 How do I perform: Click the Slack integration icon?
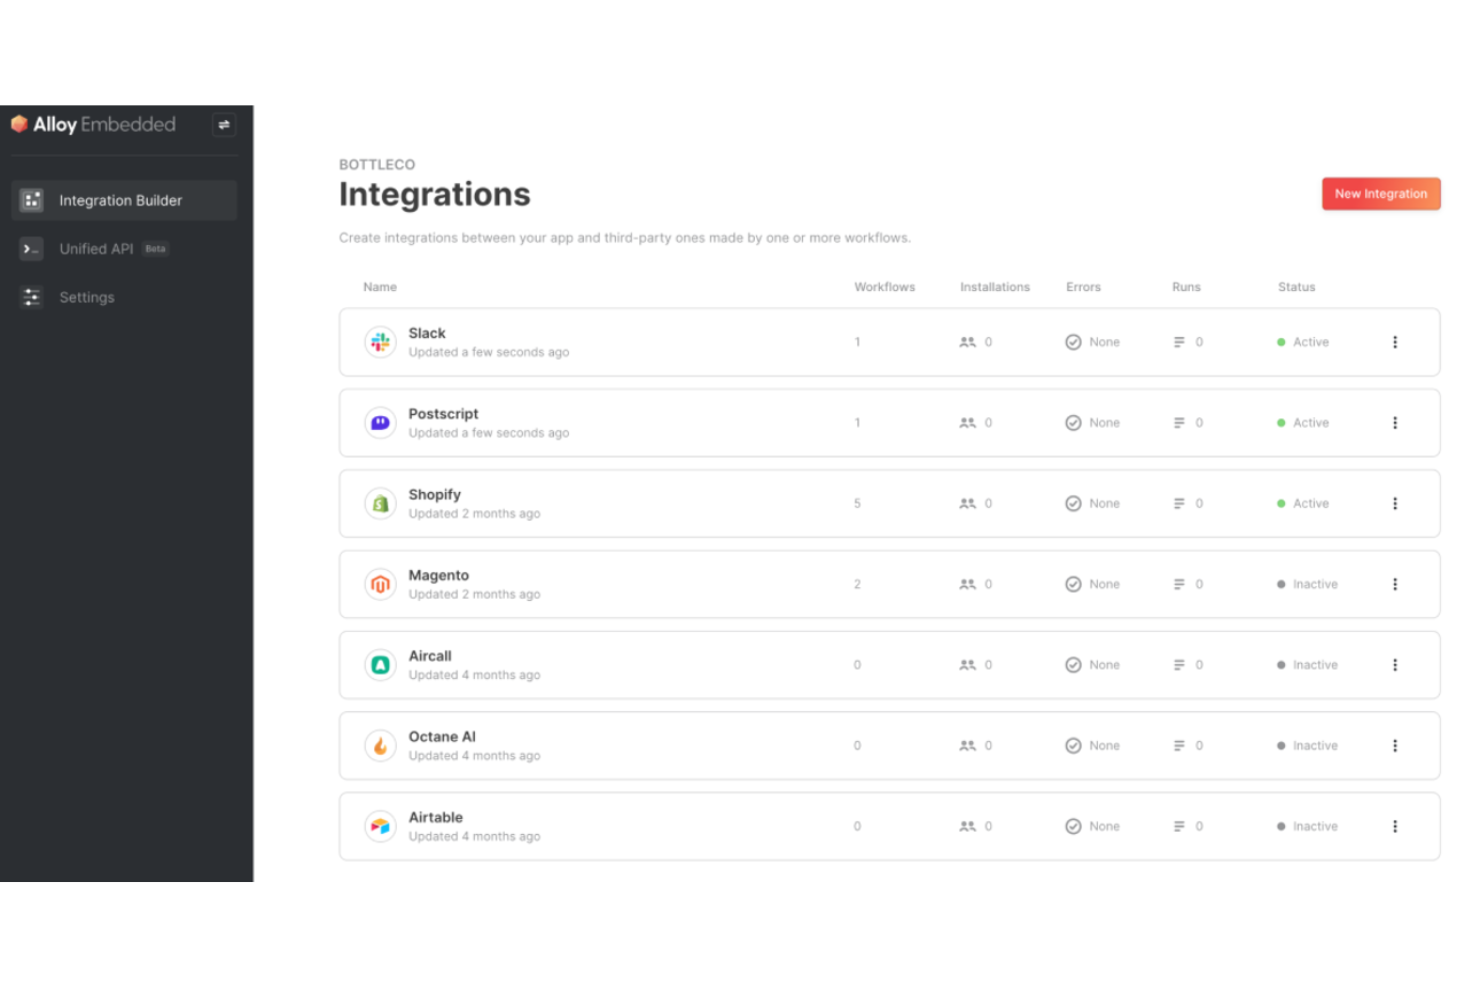380,342
